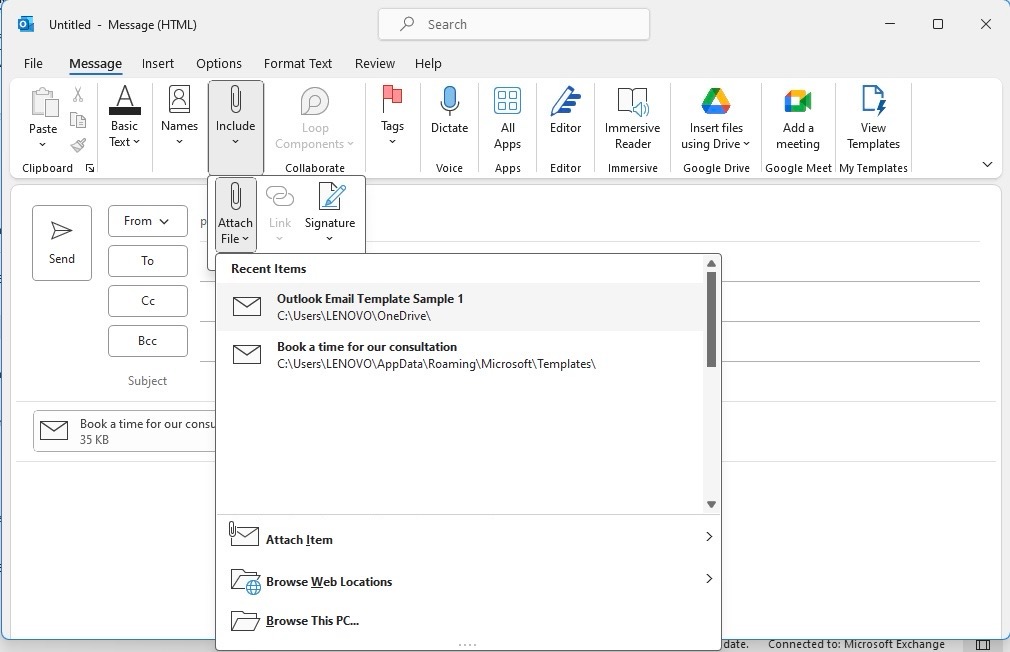Open the Tags flag dropdown
The height and width of the screenshot is (652, 1010).
click(392, 116)
